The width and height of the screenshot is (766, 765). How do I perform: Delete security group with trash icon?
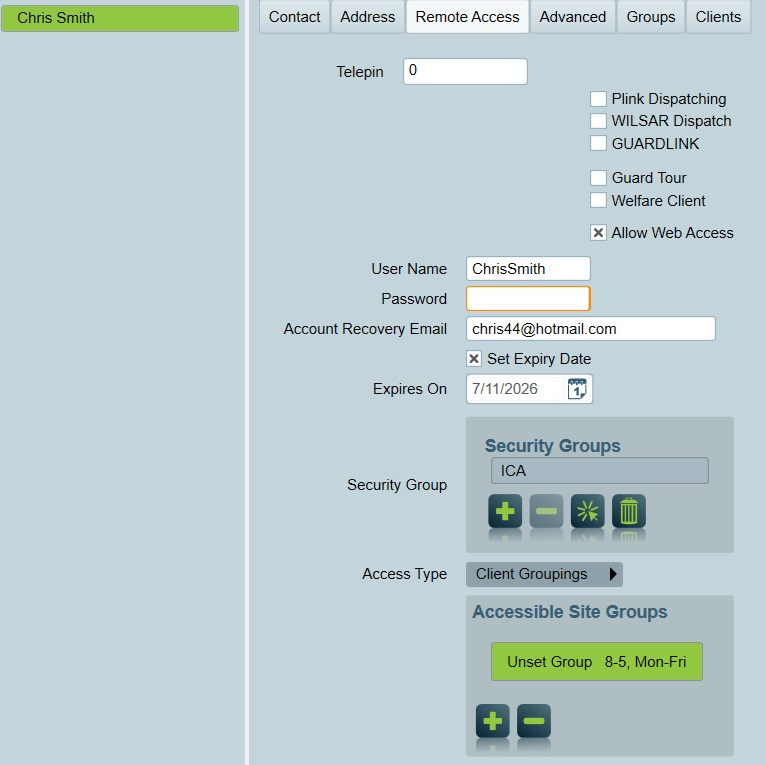[629, 511]
